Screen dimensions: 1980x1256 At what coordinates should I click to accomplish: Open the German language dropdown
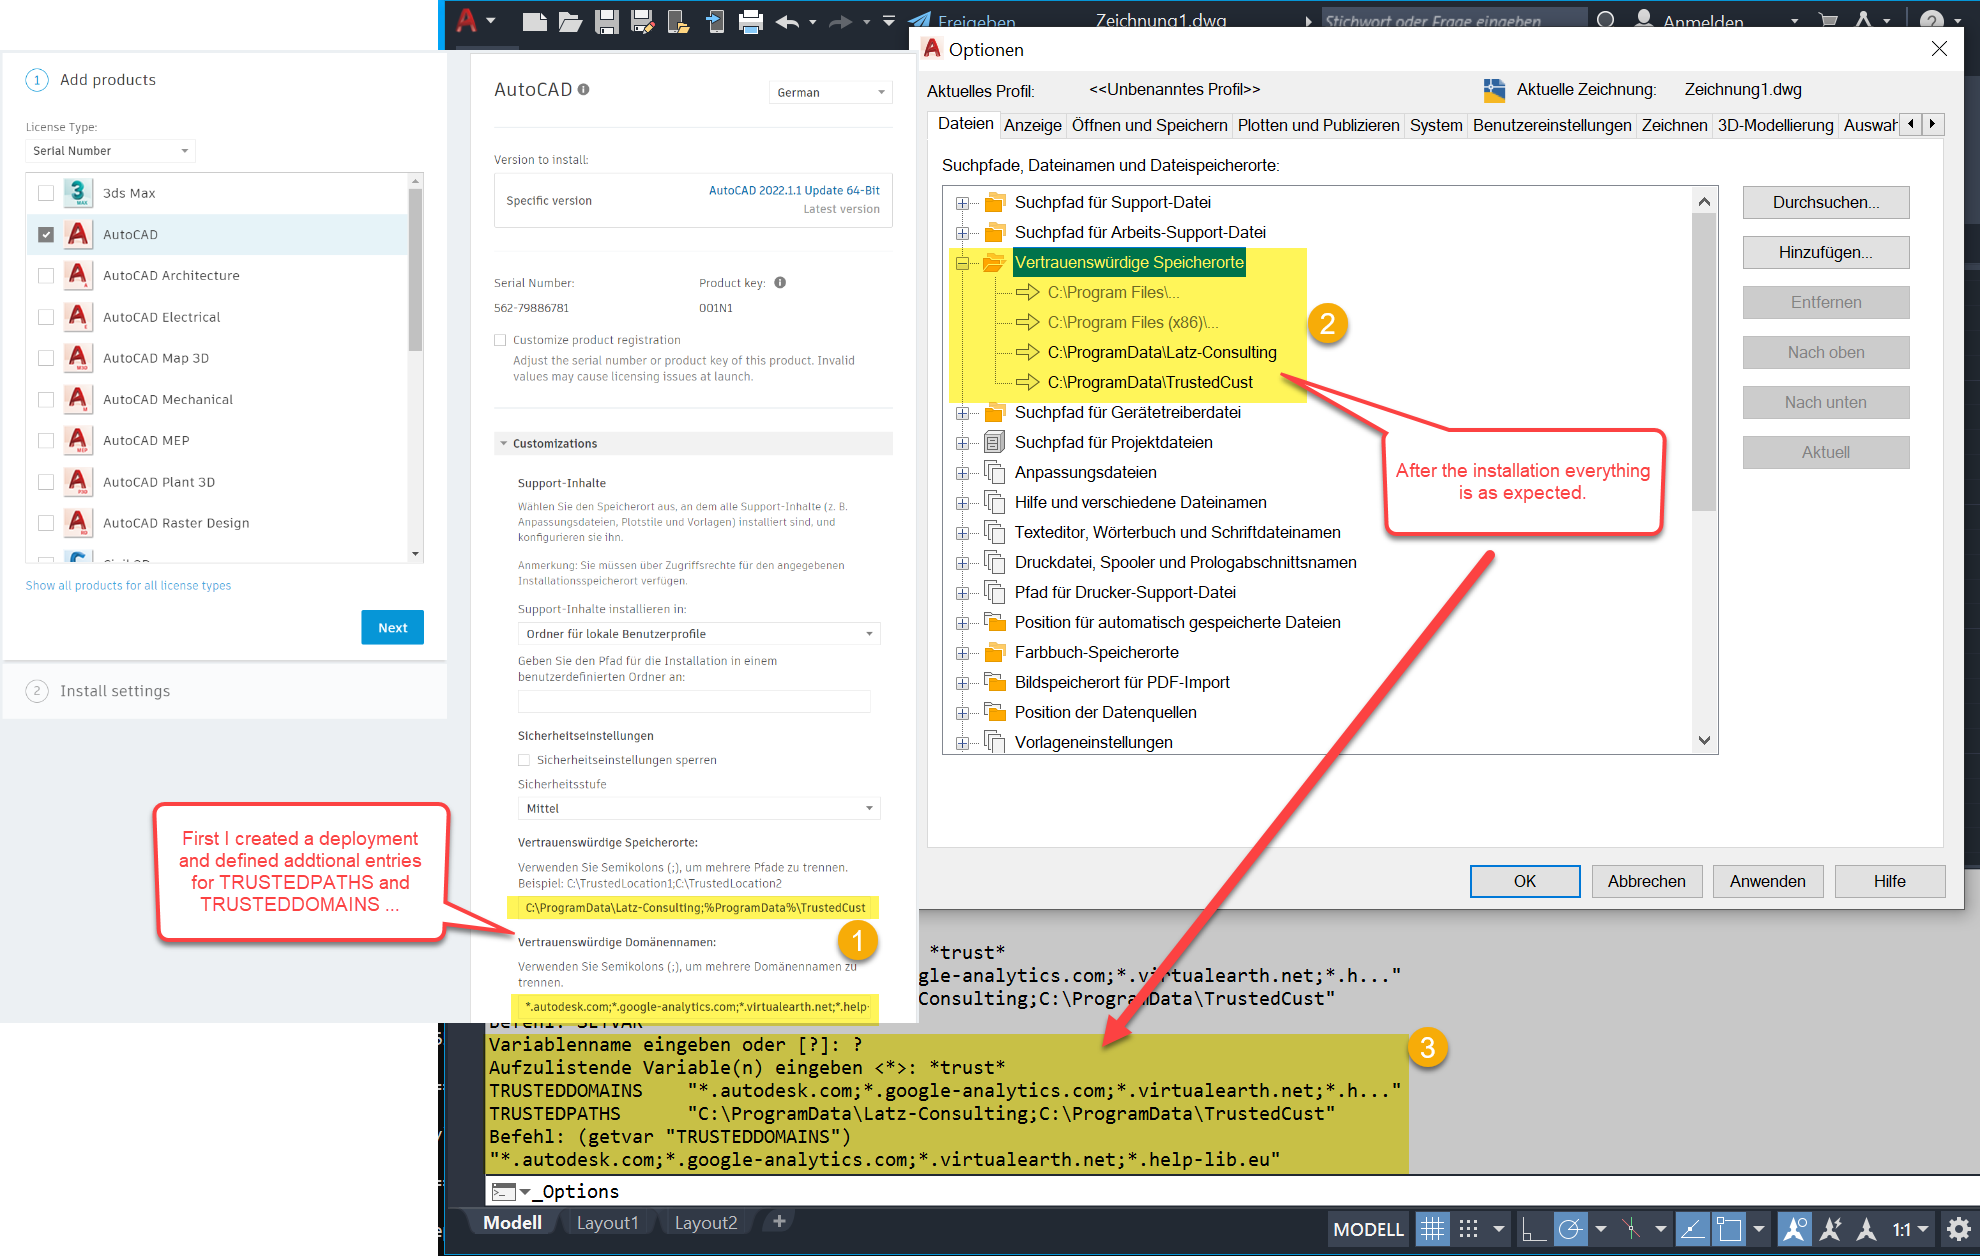pos(830,92)
